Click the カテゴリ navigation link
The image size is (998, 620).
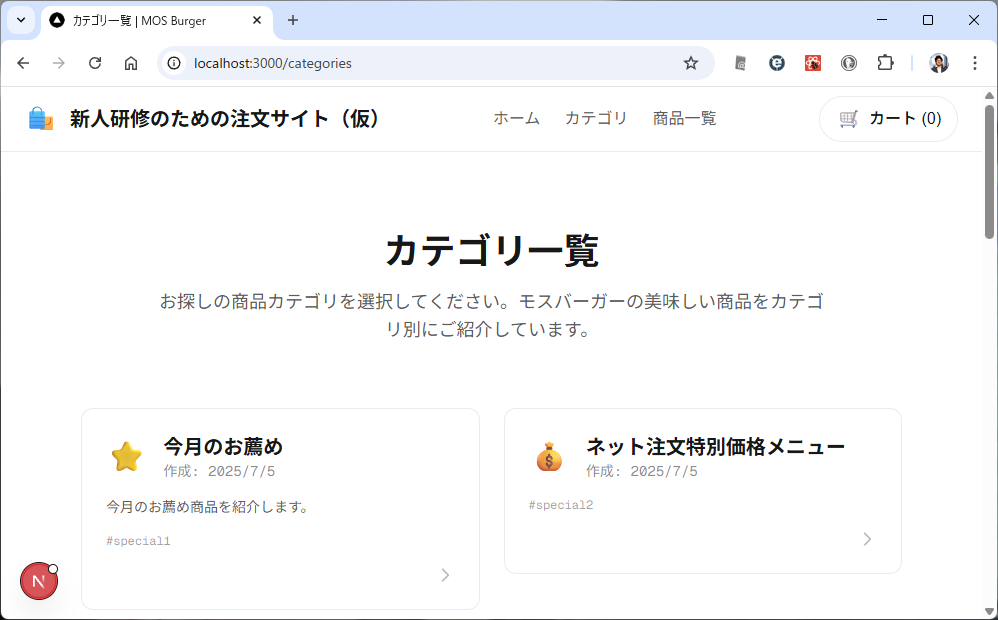click(596, 119)
